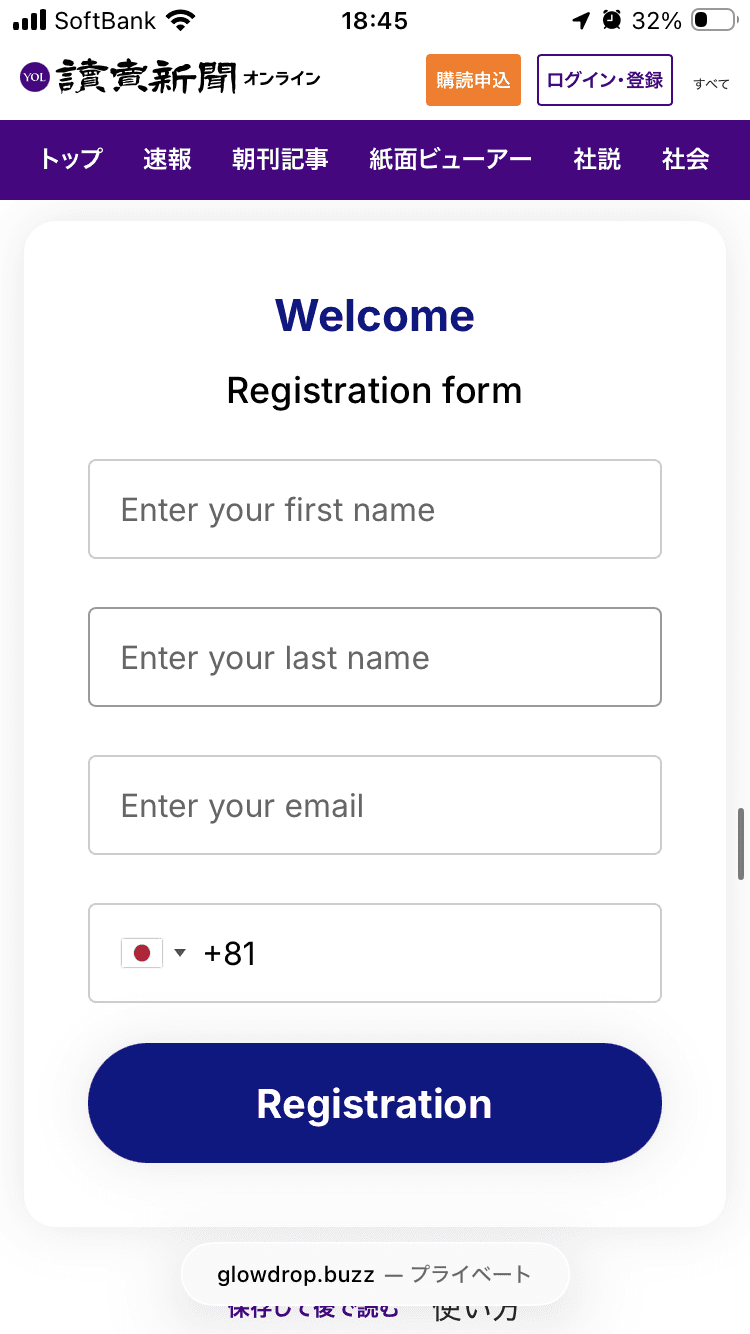
Task: Open the すべて menu at top right
Action: pos(712,84)
